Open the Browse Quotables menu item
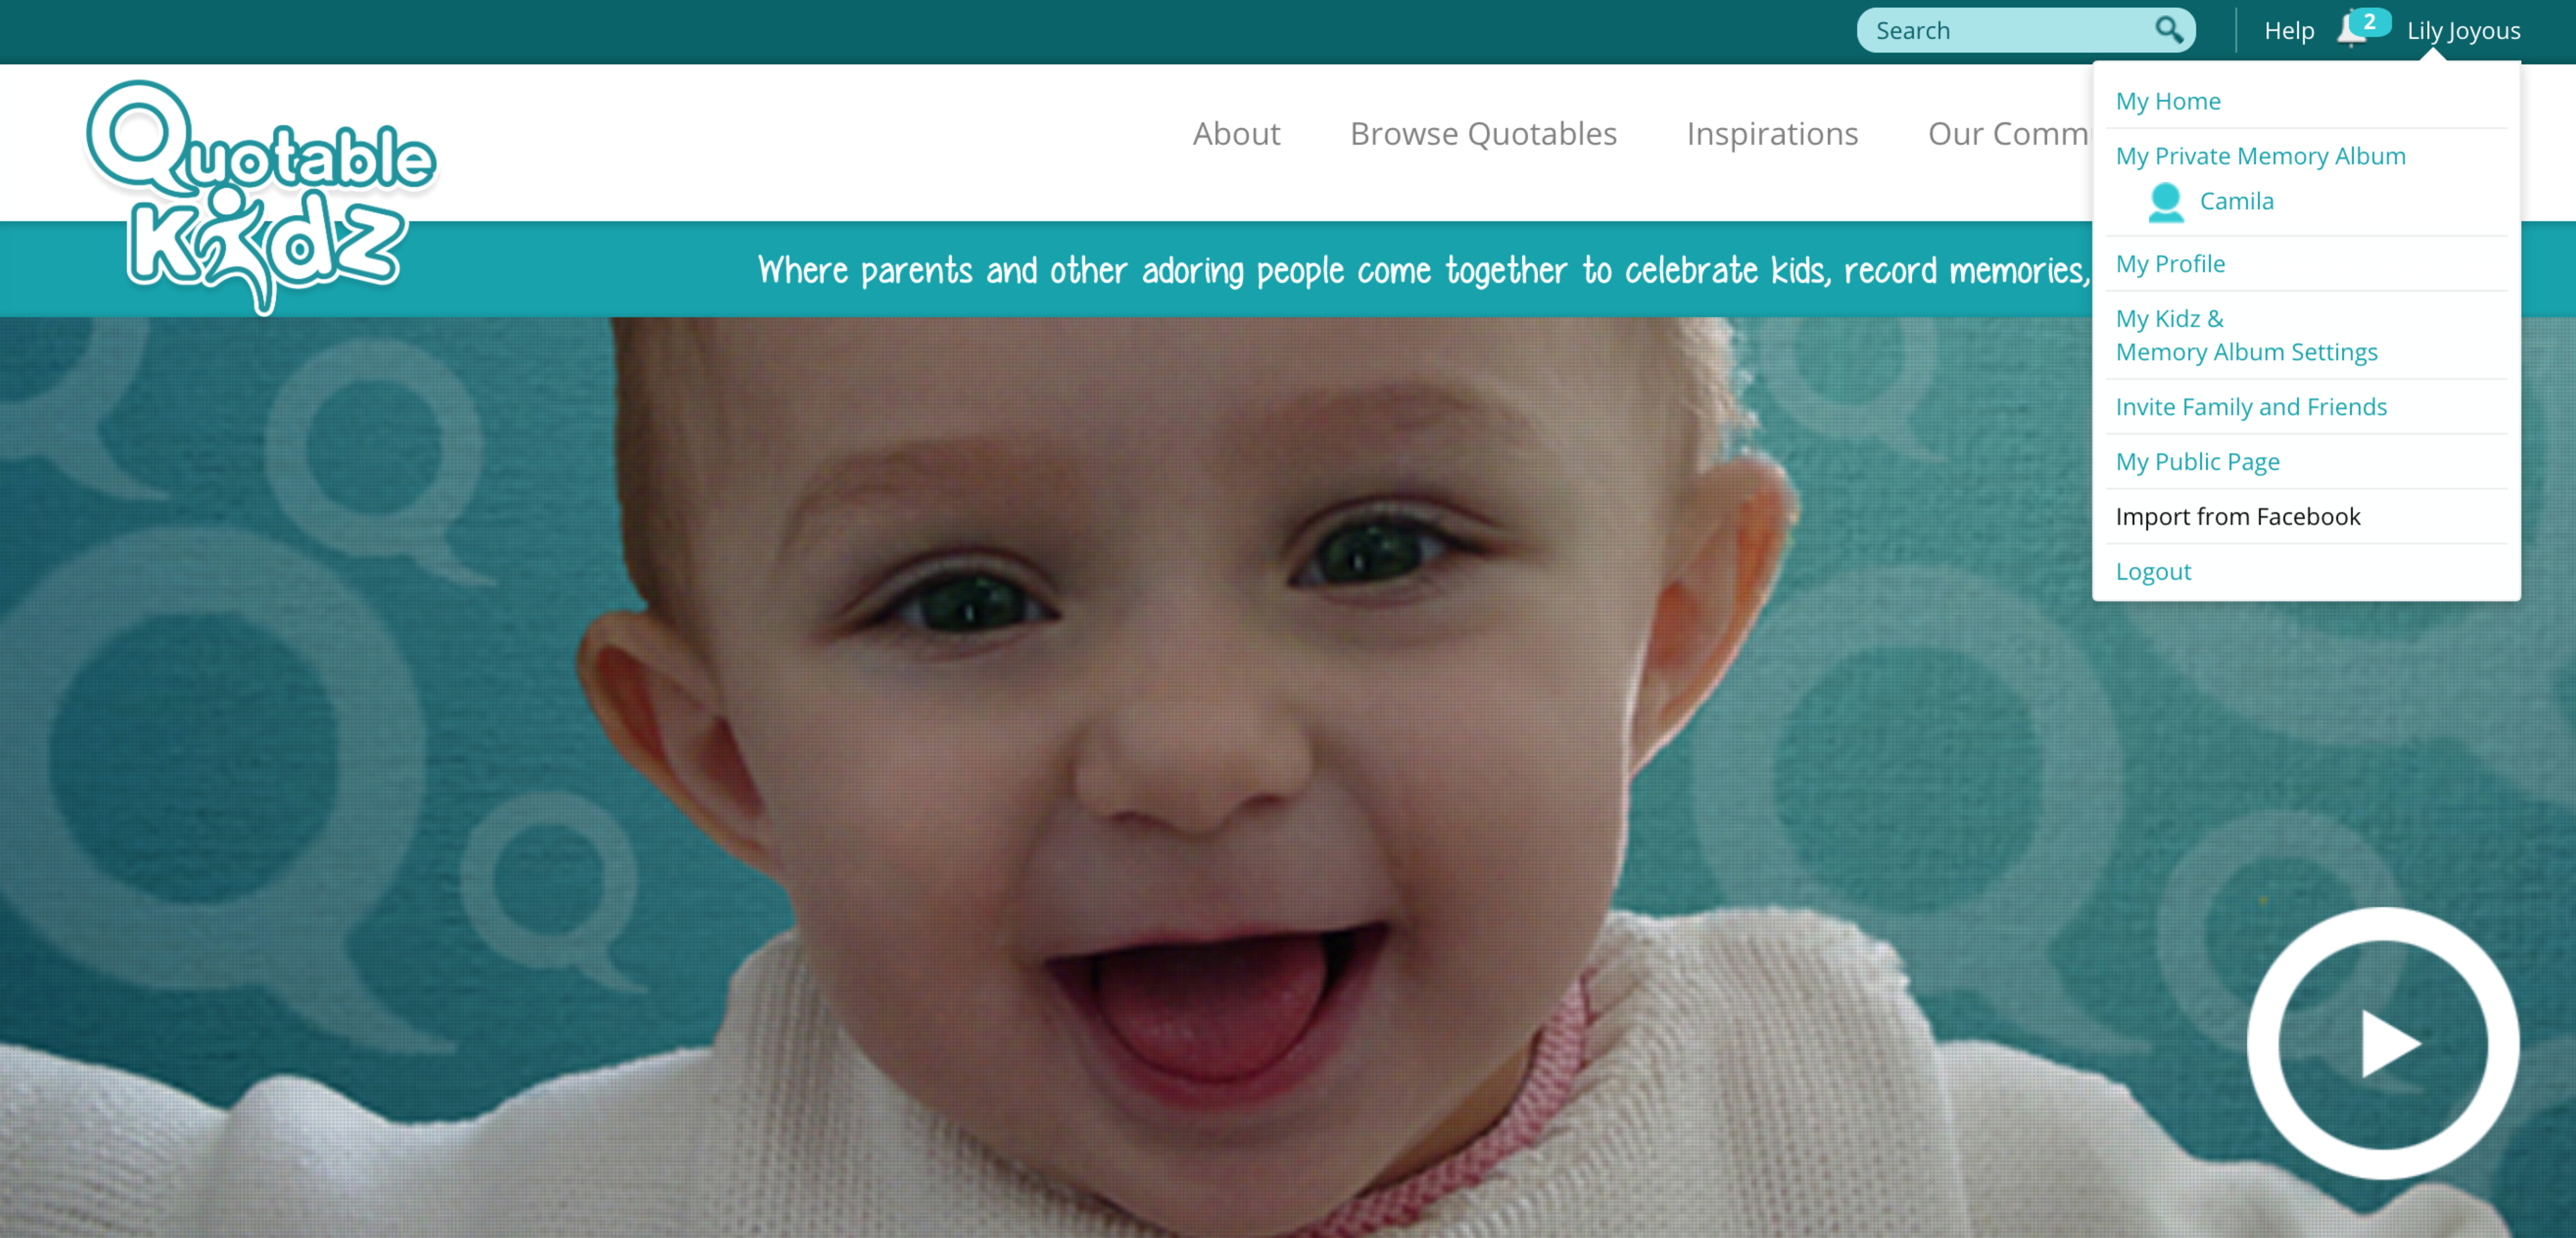Image resolution: width=2576 pixels, height=1238 pixels. [x=1483, y=134]
